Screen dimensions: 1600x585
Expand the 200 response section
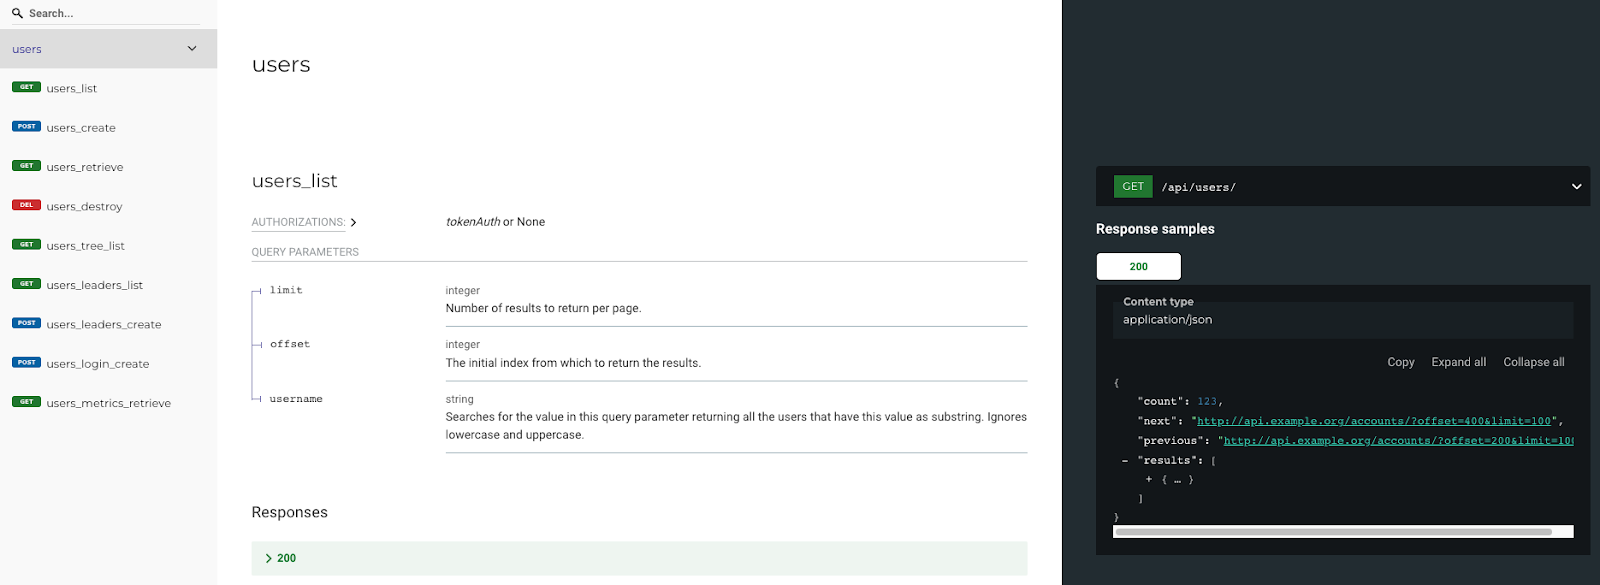(x=639, y=558)
